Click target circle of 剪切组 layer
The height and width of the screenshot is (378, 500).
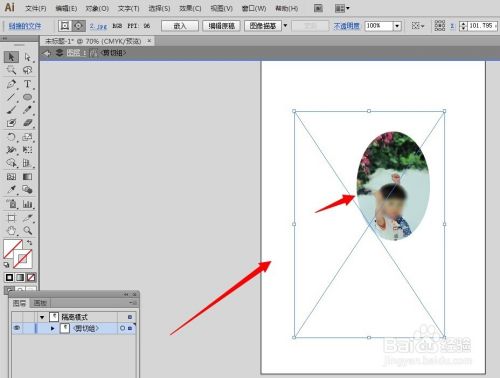coord(122,328)
